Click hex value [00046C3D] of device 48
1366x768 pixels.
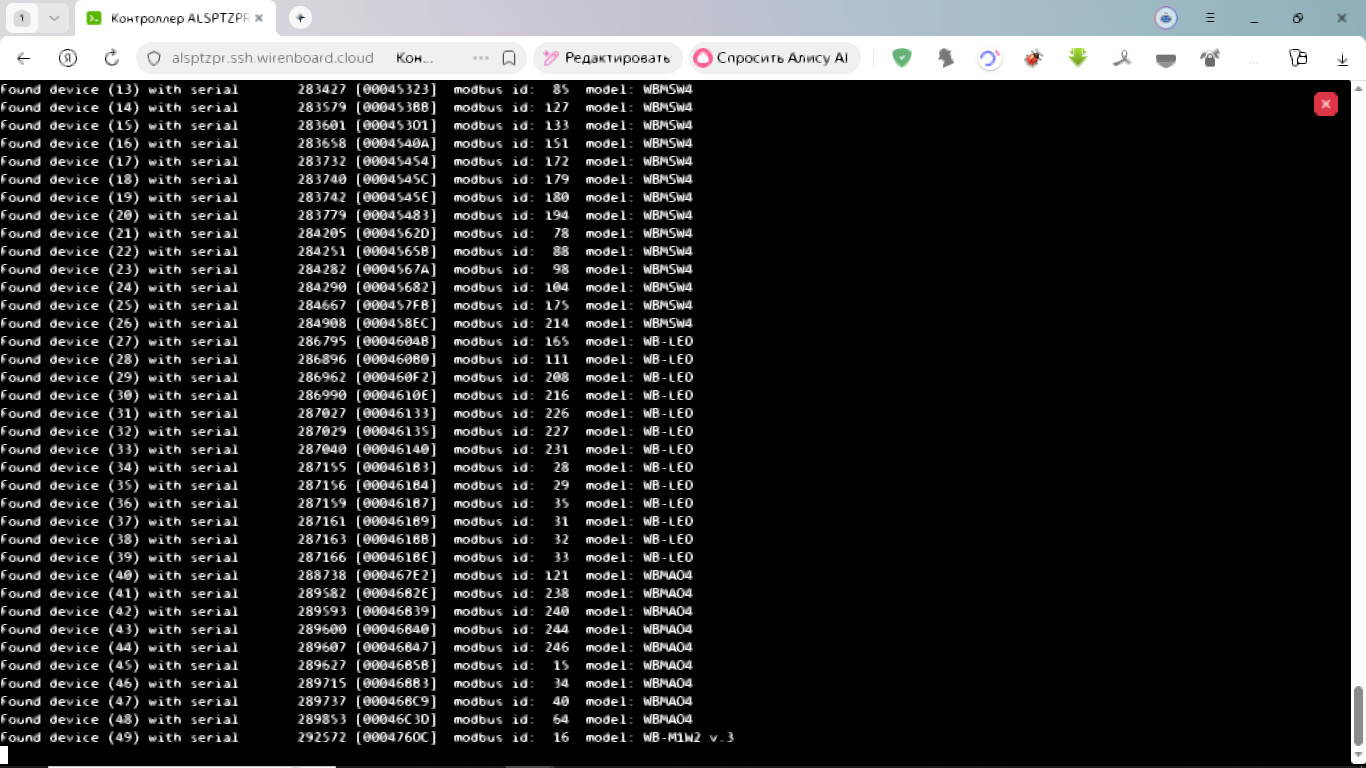(396, 719)
